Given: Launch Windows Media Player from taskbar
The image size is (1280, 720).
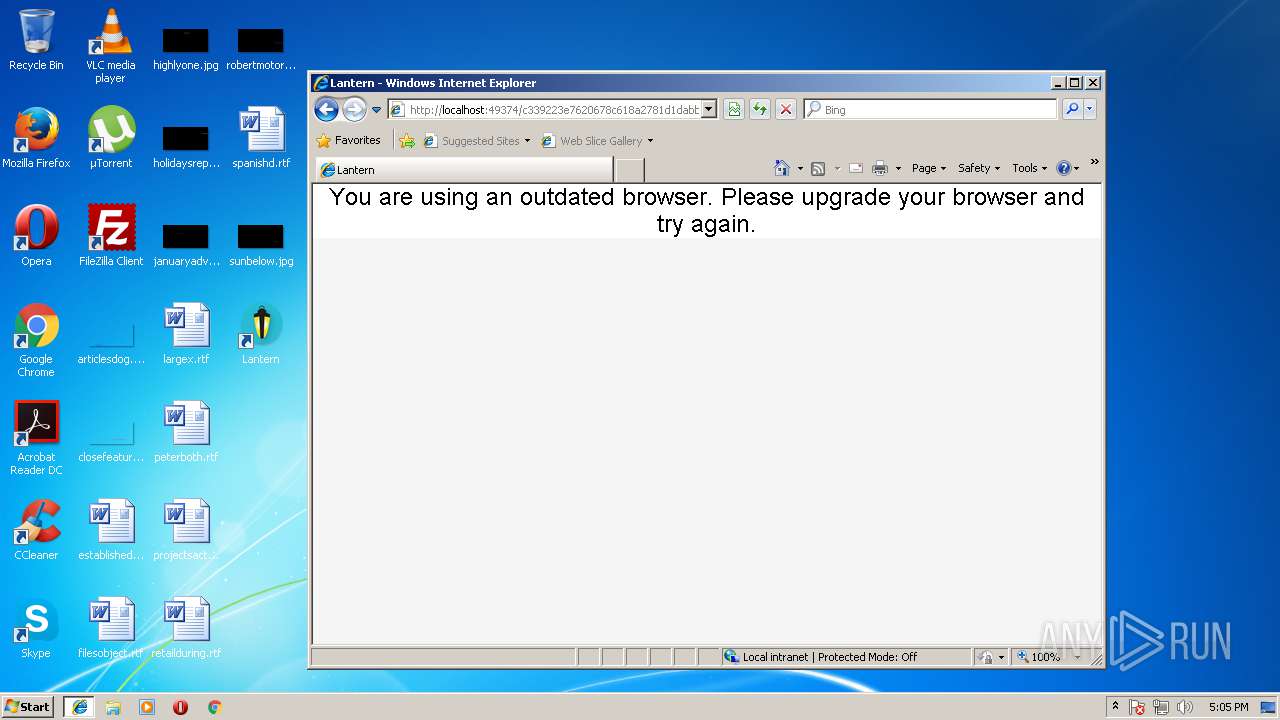Looking at the screenshot, I should pyautogui.click(x=147, y=707).
